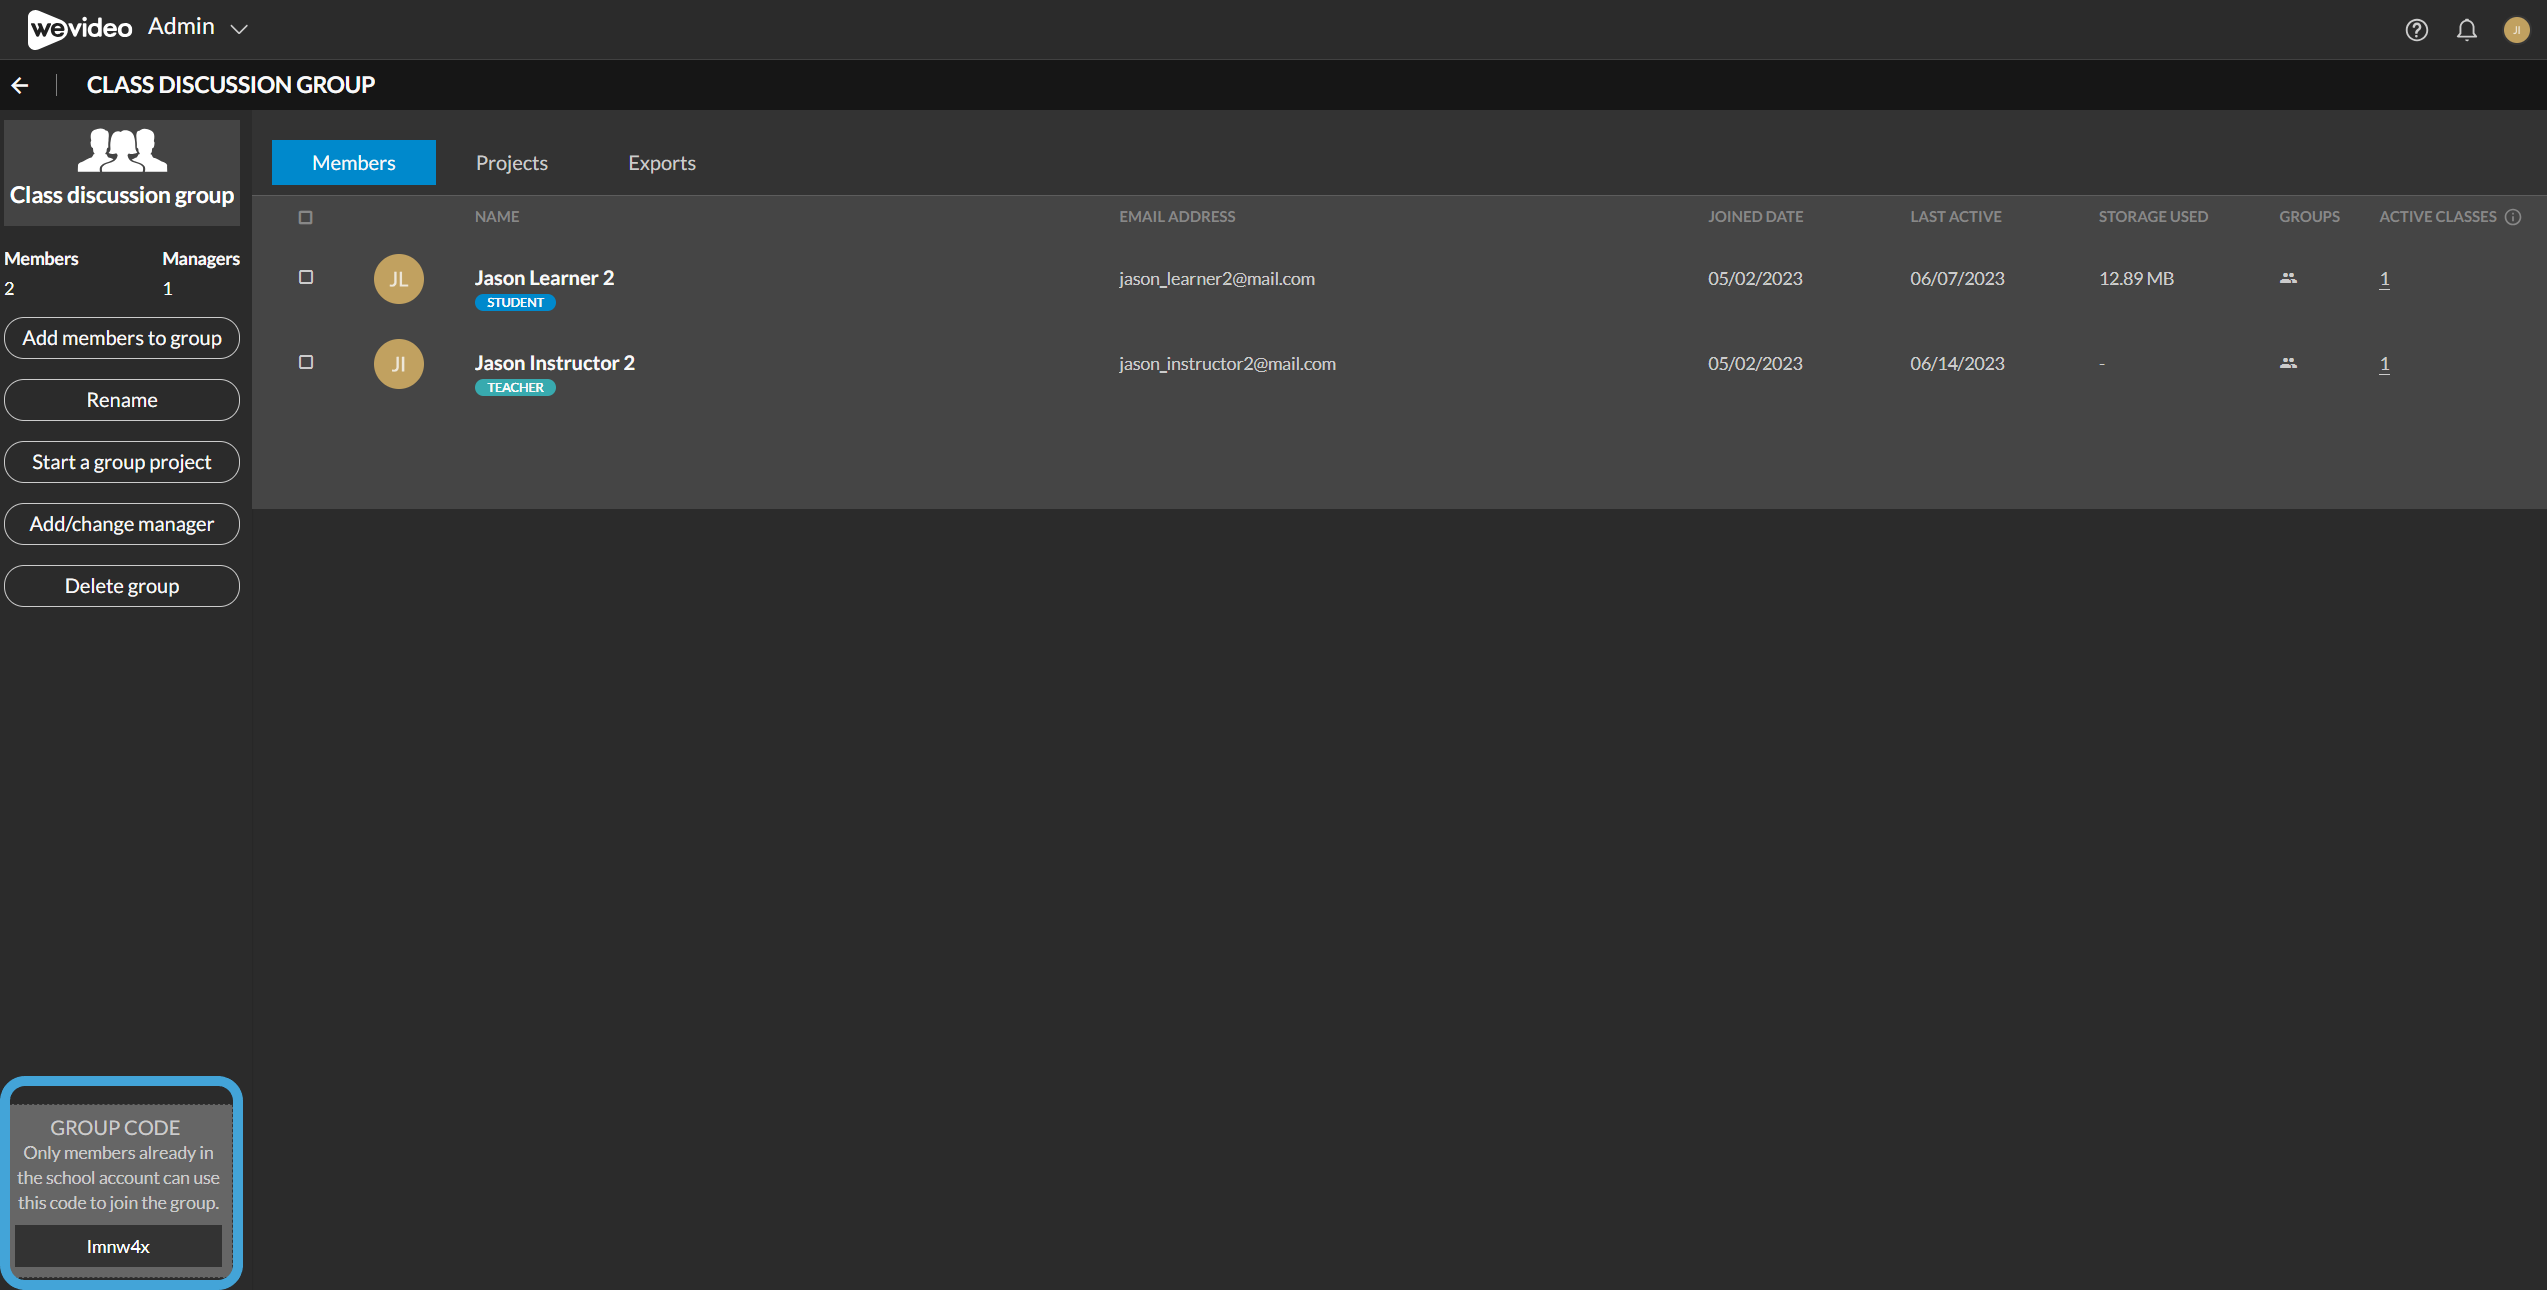Viewport: 2547px width, 1290px height.
Task: Check the Jason Learner 2 row checkbox
Action: tap(306, 277)
